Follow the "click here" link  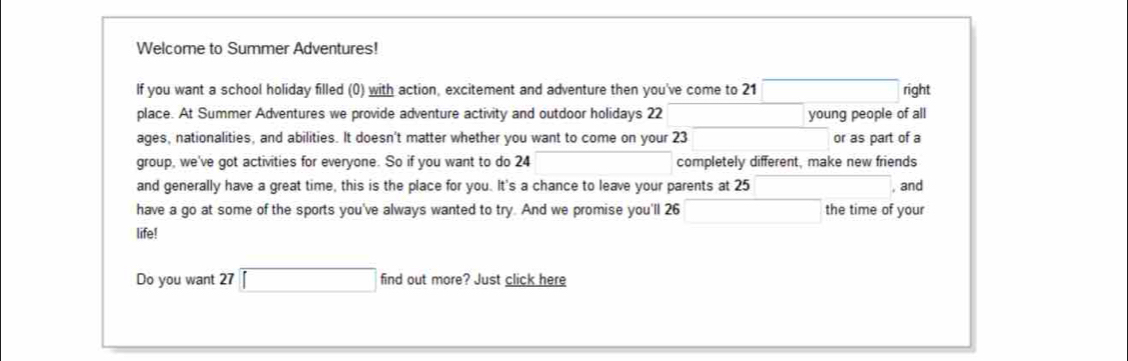(x=535, y=280)
